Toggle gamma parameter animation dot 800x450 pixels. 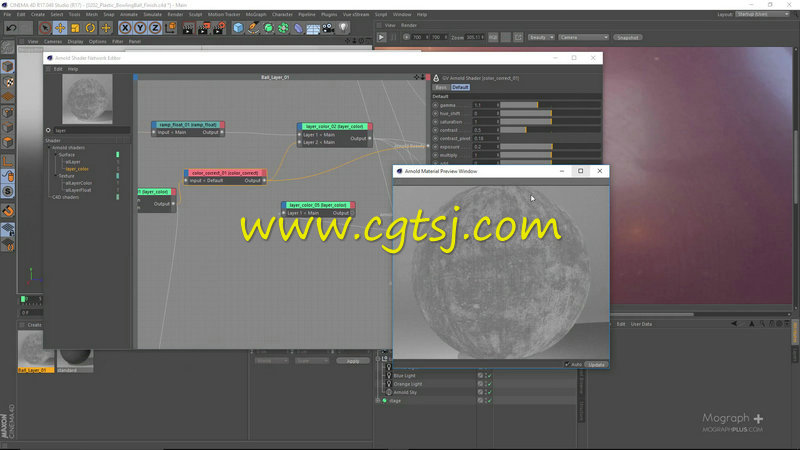[435, 105]
